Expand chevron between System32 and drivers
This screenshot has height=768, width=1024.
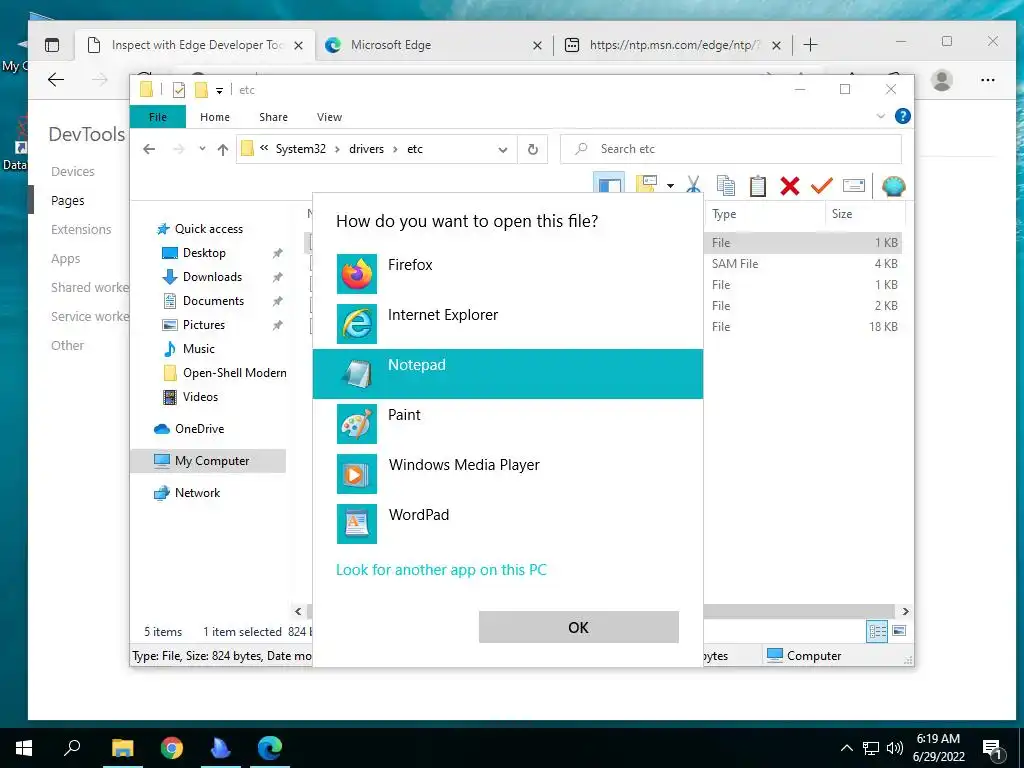[337, 150]
